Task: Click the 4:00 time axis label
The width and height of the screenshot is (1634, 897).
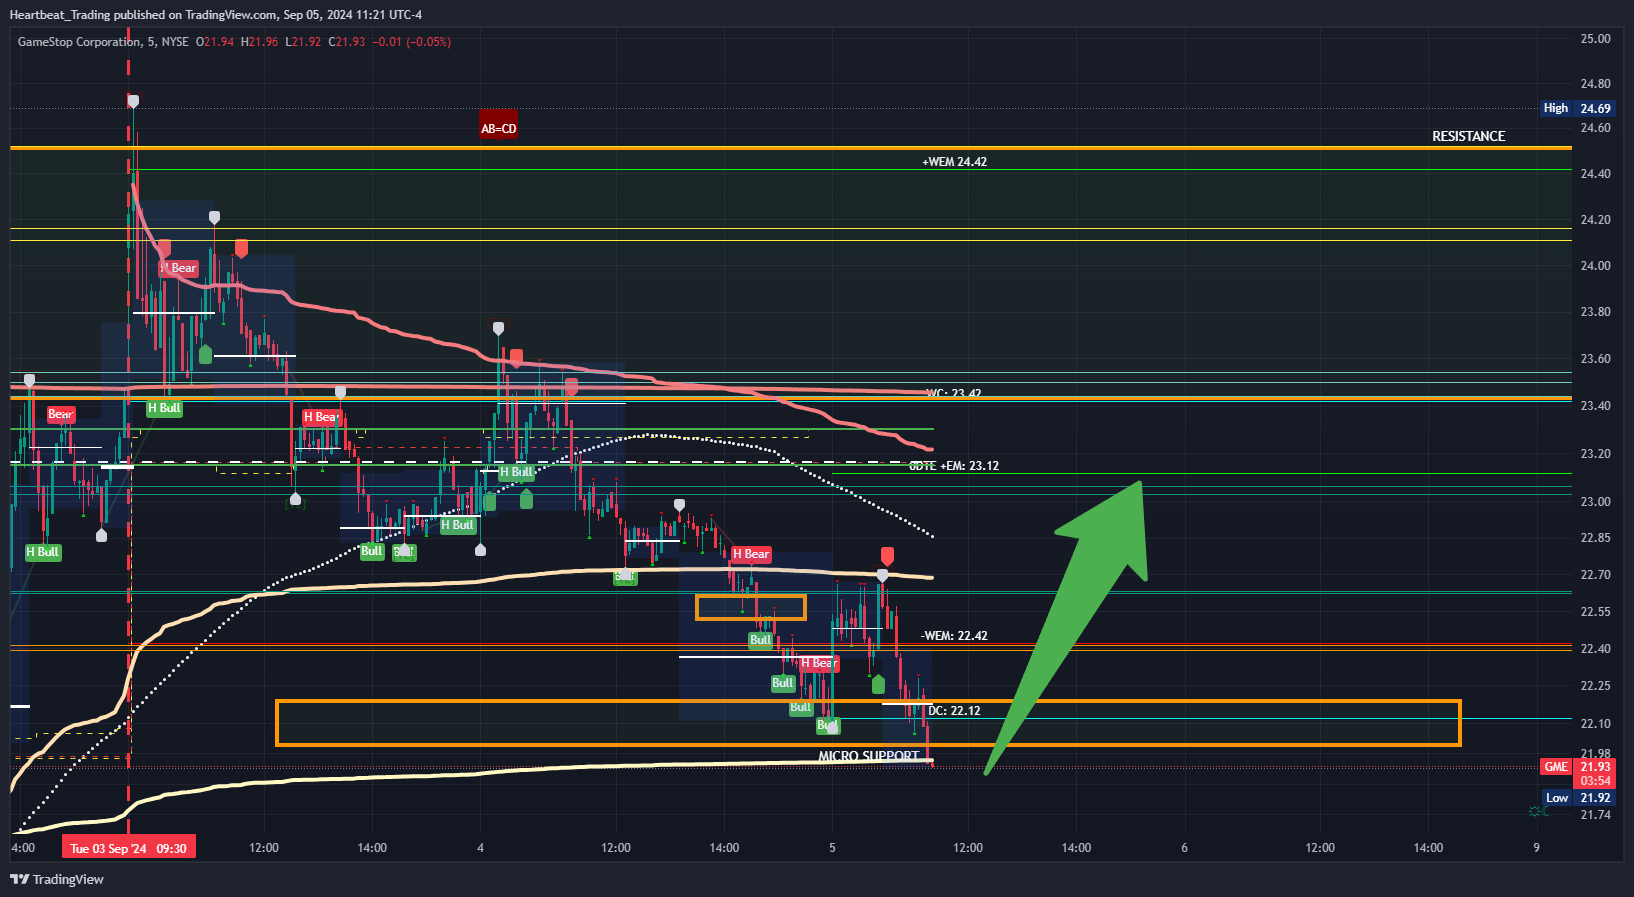Action: pyautogui.click(x=23, y=848)
